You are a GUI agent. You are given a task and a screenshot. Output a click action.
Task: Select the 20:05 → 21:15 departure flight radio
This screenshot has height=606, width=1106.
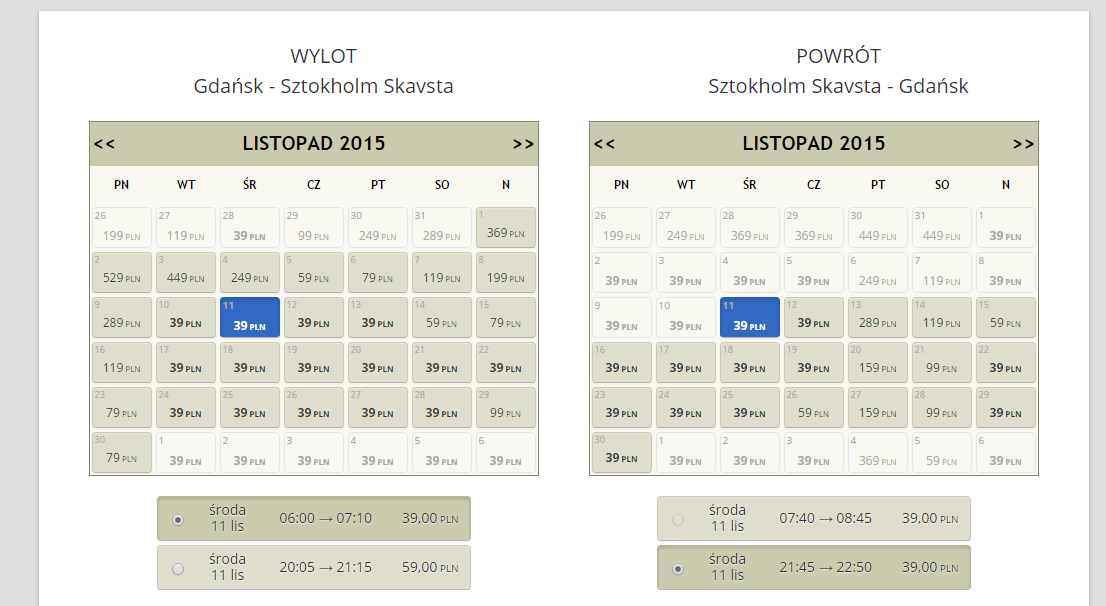click(x=178, y=569)
